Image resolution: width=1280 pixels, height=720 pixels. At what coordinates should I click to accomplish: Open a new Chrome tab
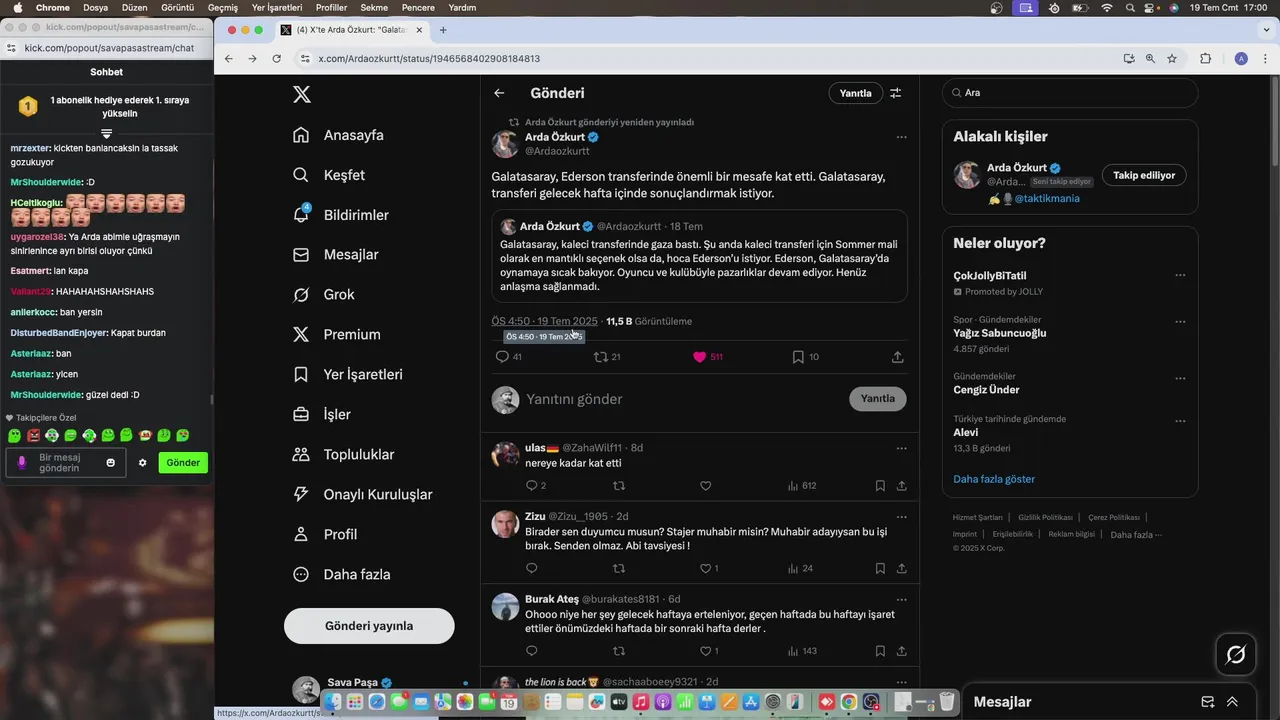tap(443, 30)
